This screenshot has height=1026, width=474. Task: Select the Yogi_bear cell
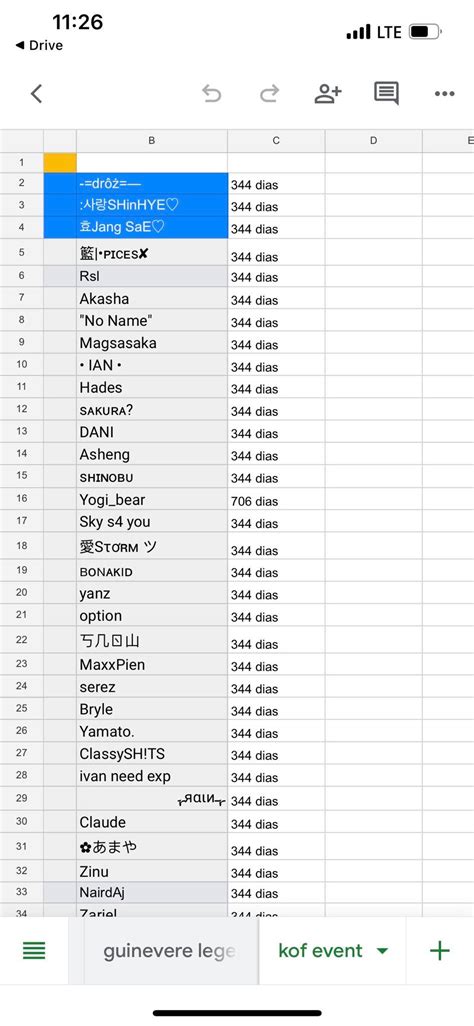[152, 500]
